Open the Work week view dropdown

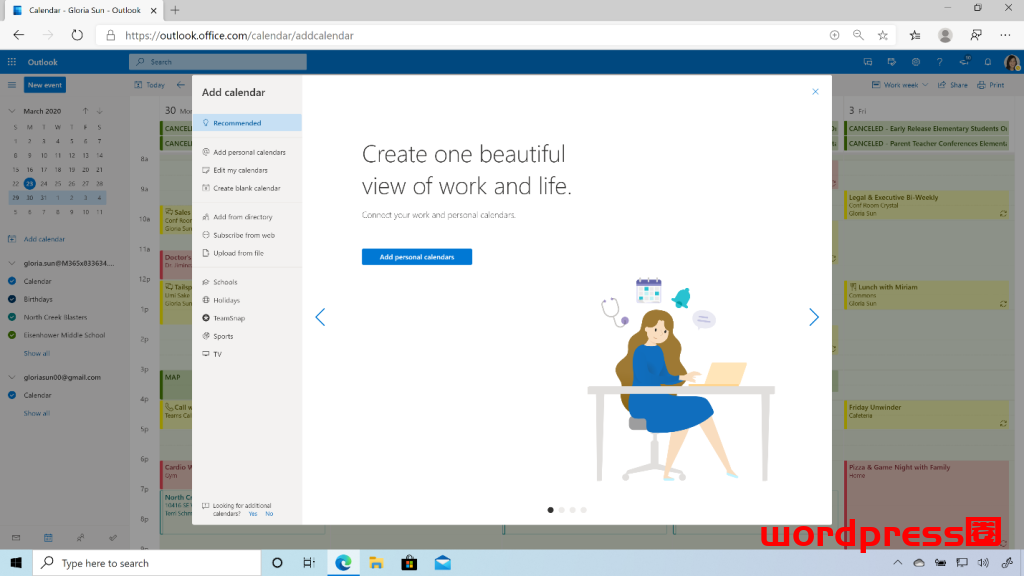900,85
